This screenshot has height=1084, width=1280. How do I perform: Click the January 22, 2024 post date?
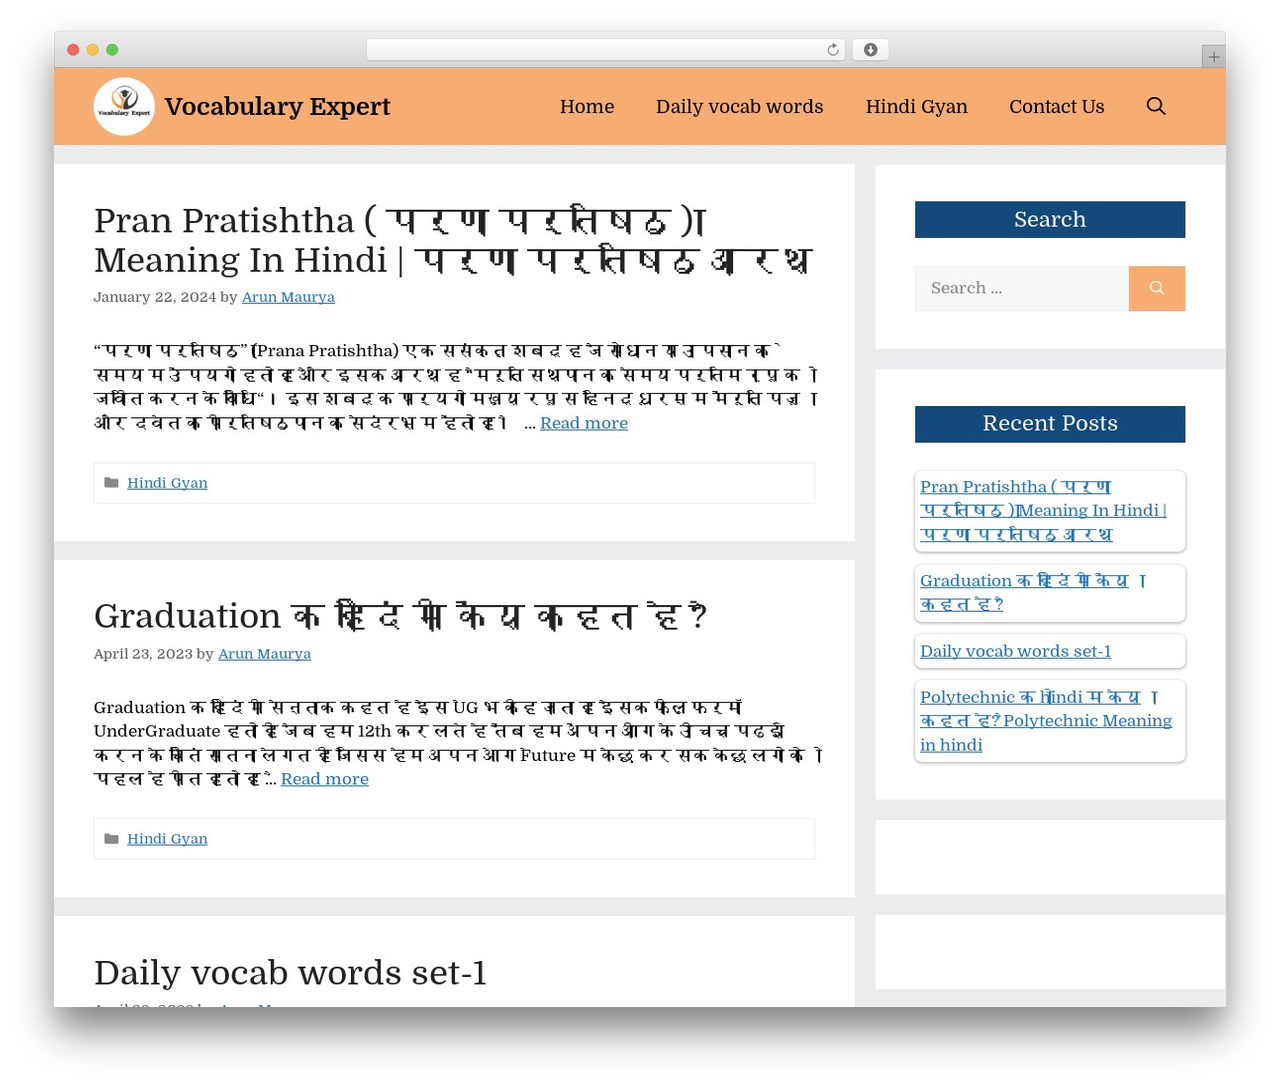point(155,297)
